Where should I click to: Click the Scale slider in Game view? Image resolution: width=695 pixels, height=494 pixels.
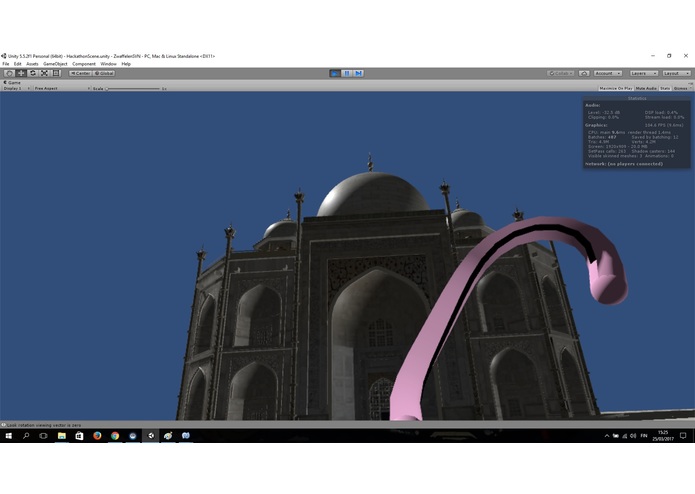(133, 88)
